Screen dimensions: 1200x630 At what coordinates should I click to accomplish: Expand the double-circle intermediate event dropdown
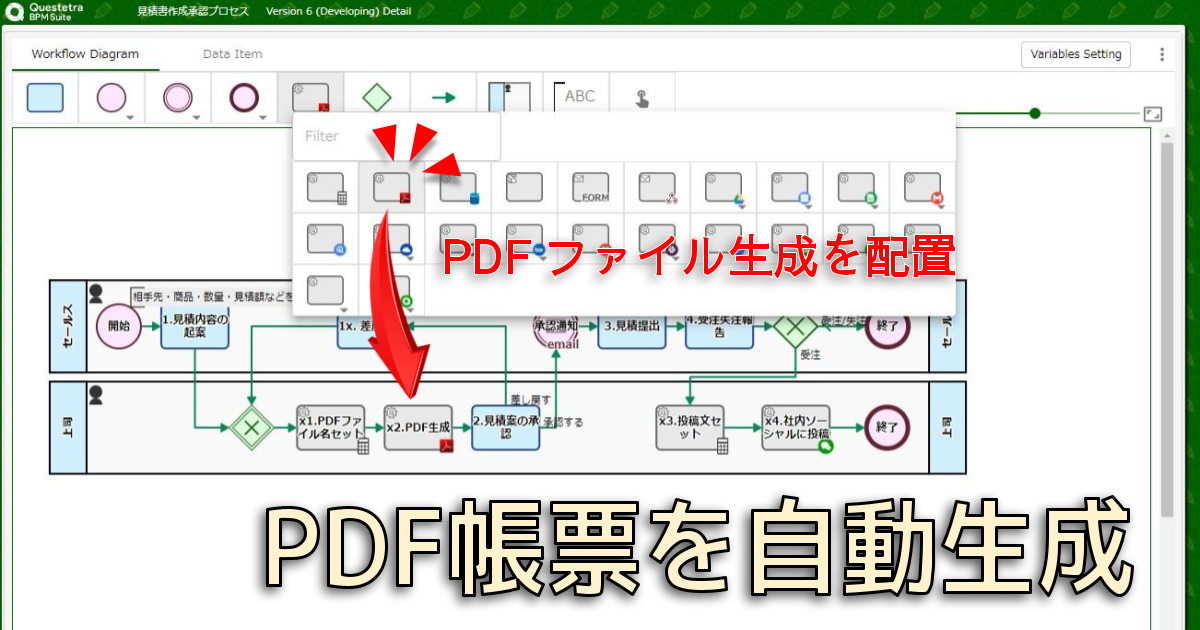click(197, 117)
